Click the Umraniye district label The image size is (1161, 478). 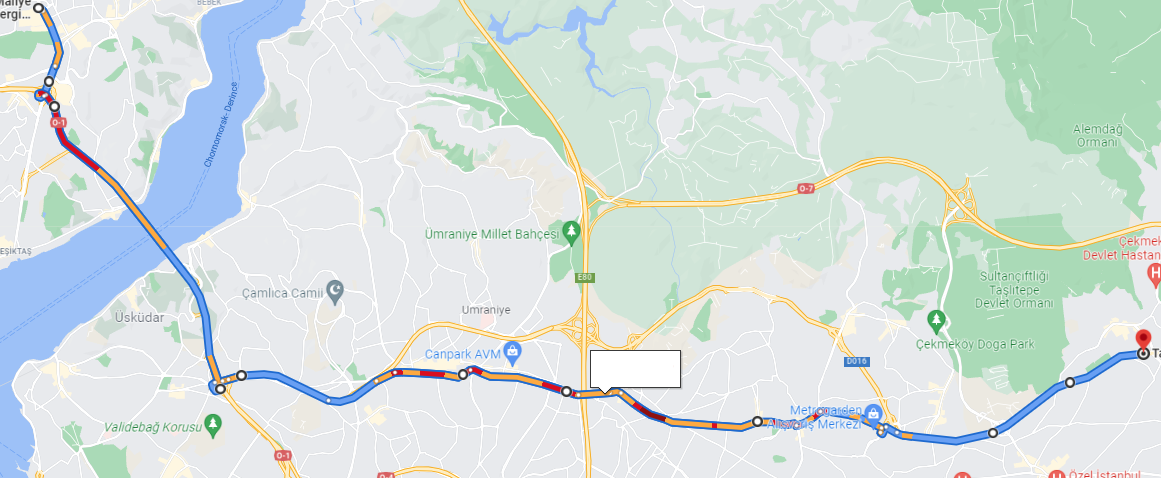pyautogui.click(x=486, y=310)
